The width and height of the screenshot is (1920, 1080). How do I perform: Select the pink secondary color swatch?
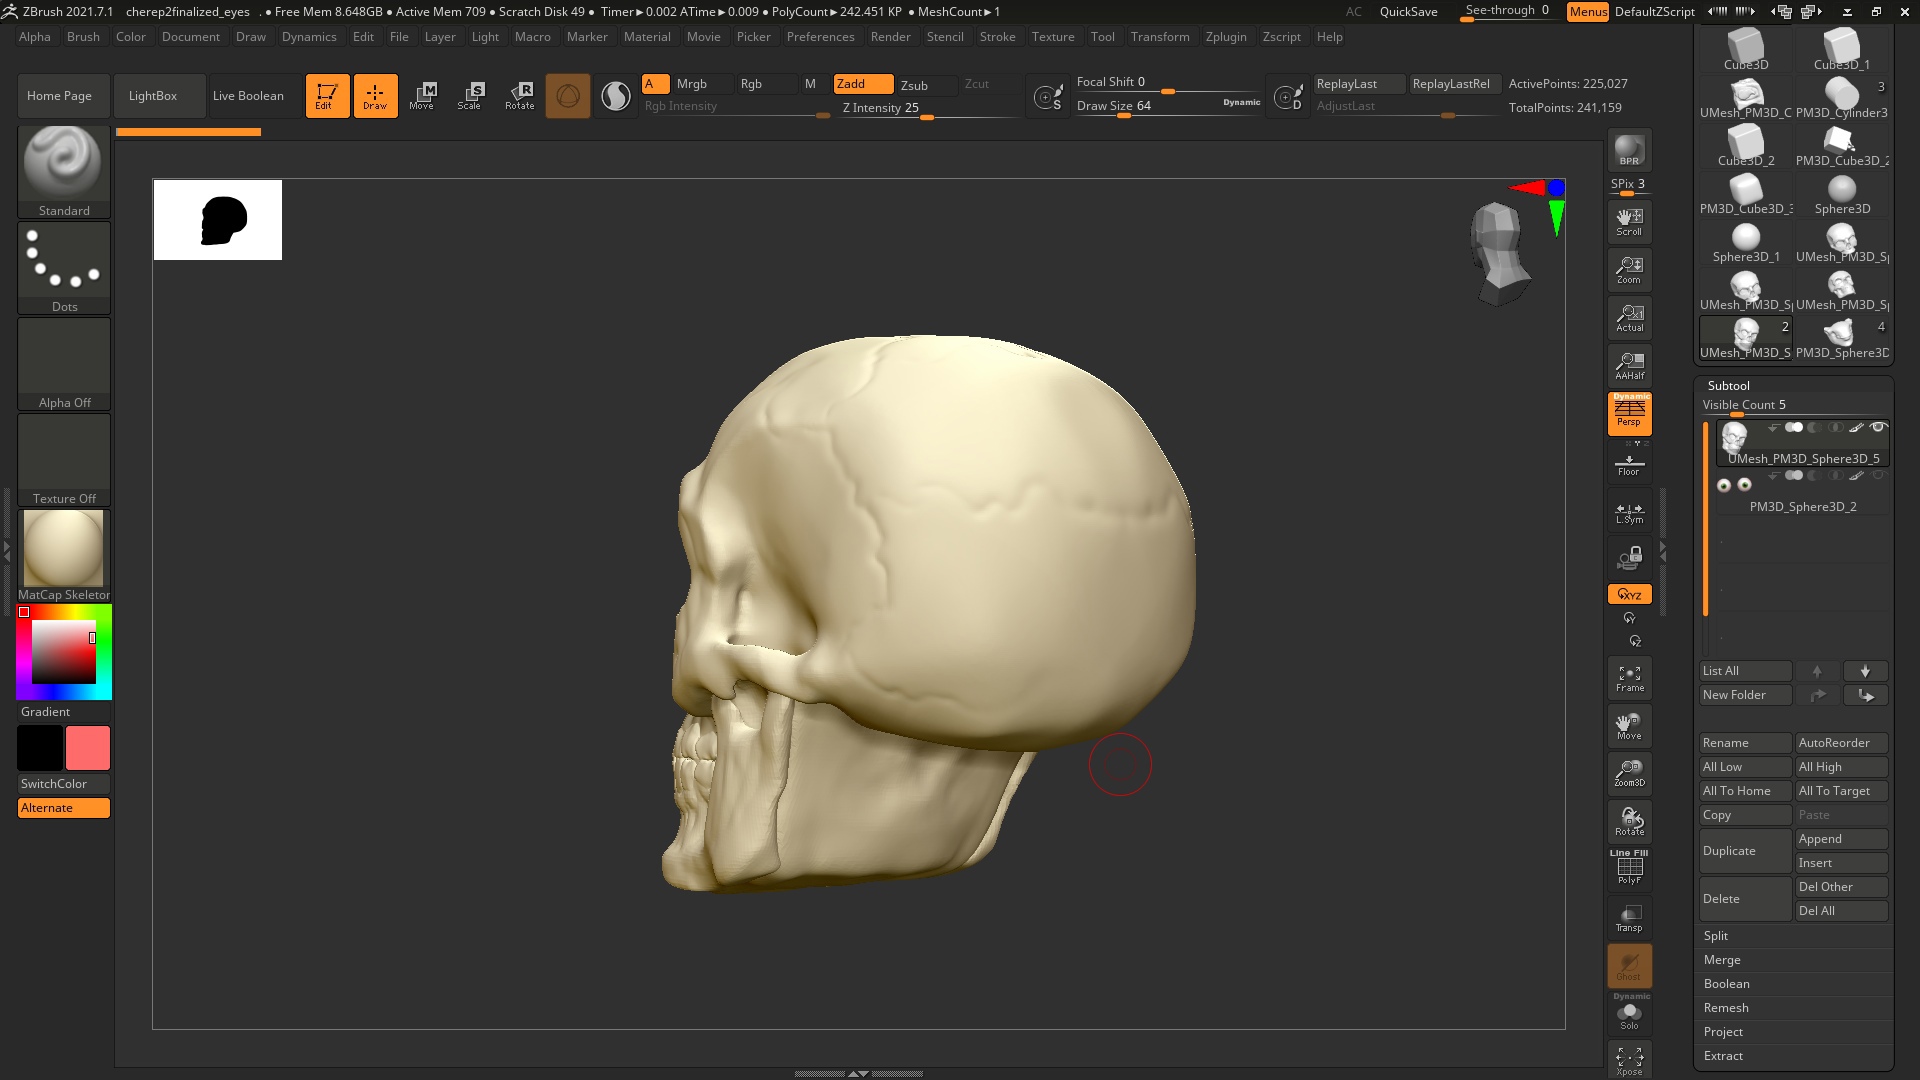88,748
